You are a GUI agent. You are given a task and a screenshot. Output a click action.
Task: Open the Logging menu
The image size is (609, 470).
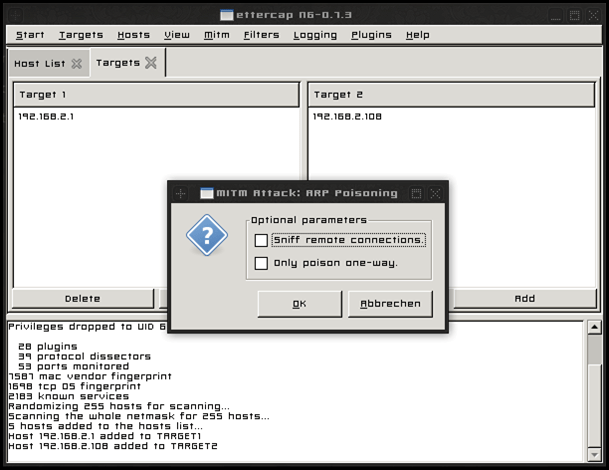tap(315, 35)
